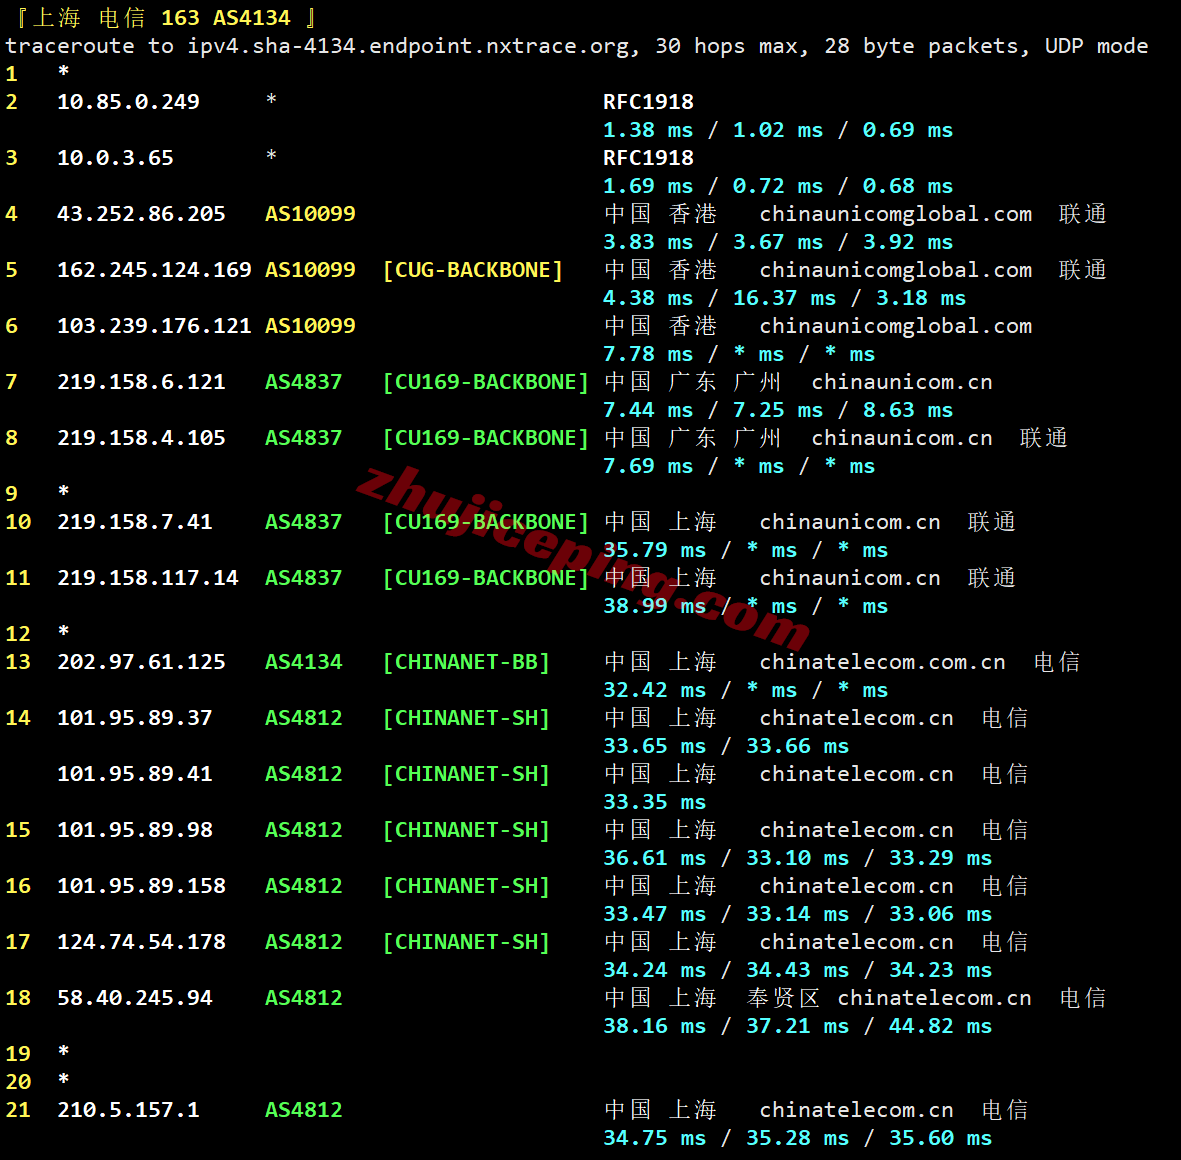
Task: Click IP address 162.245.124.169
Action: click(x=154, y=270)
